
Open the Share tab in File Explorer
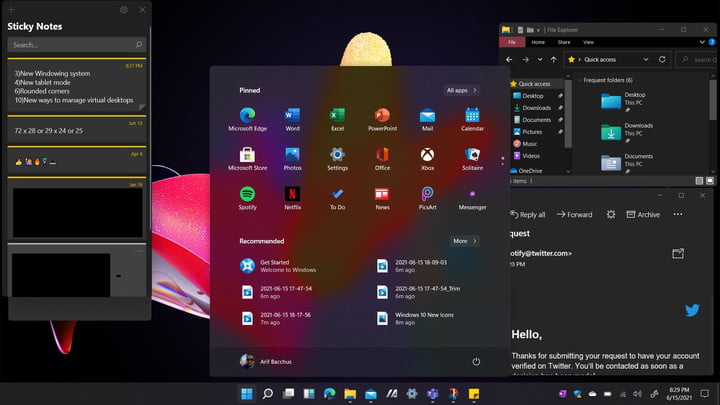point(564,42)
